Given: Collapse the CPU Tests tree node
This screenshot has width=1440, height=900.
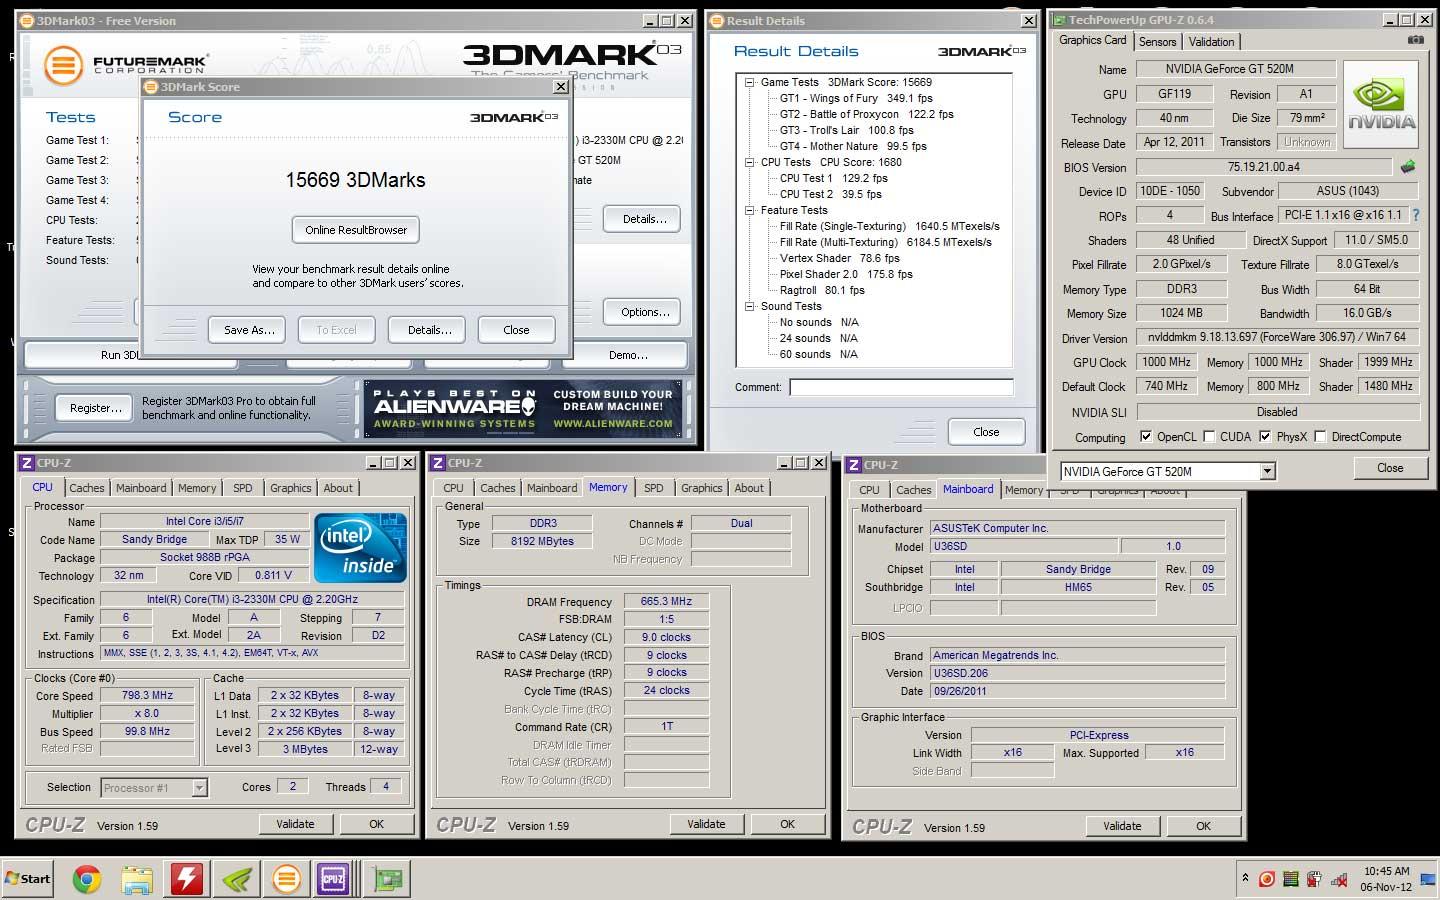Looking at the screenshot, I should tap(749, 162).
